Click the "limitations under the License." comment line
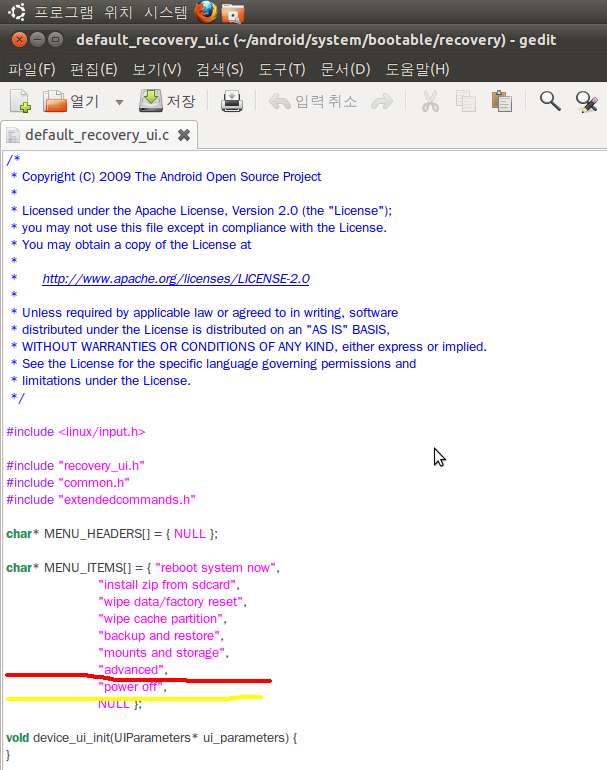The width and height of the screenshot is (607, 770). click(100, 381)
